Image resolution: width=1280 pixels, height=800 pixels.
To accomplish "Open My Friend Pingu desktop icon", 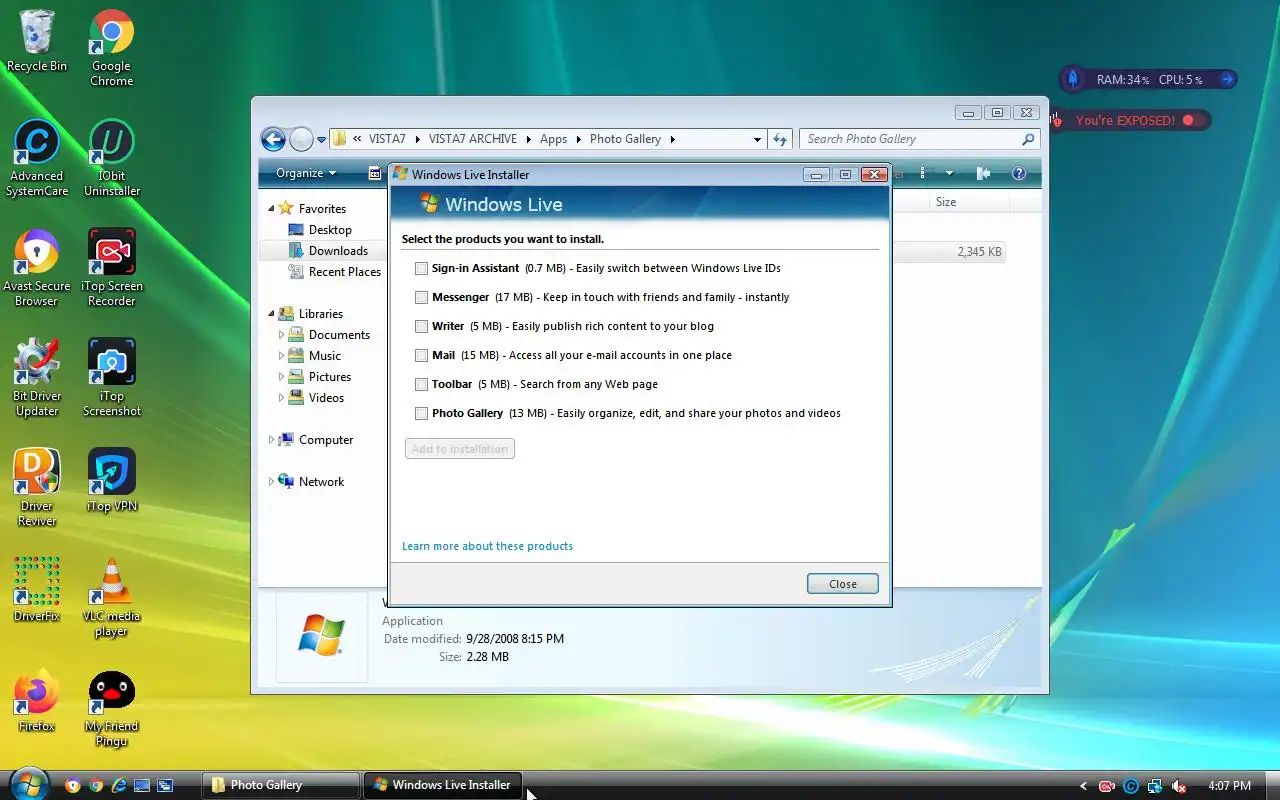I will pyautogui.click(x=112, y=708).
